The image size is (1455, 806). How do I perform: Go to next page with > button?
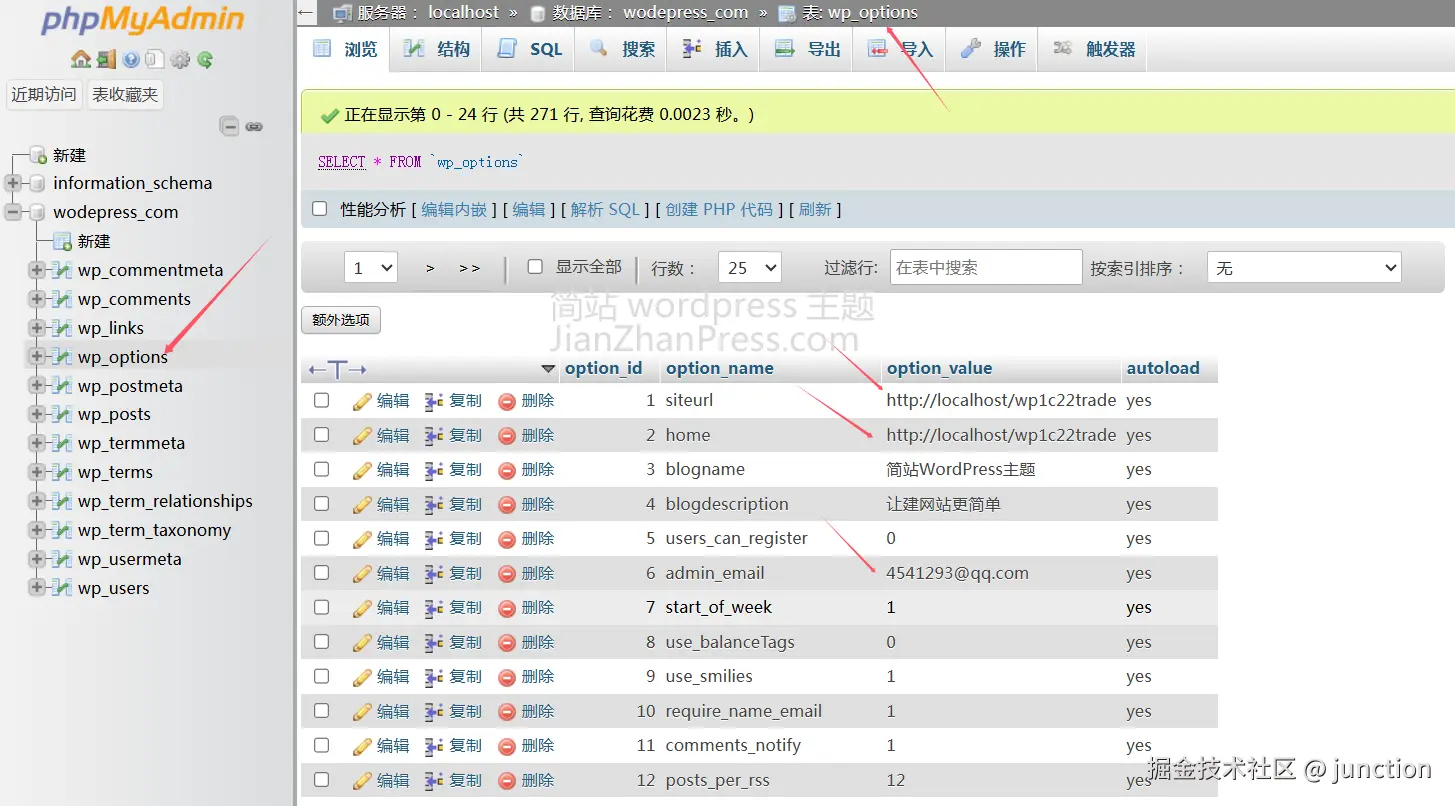click(430, 268)
